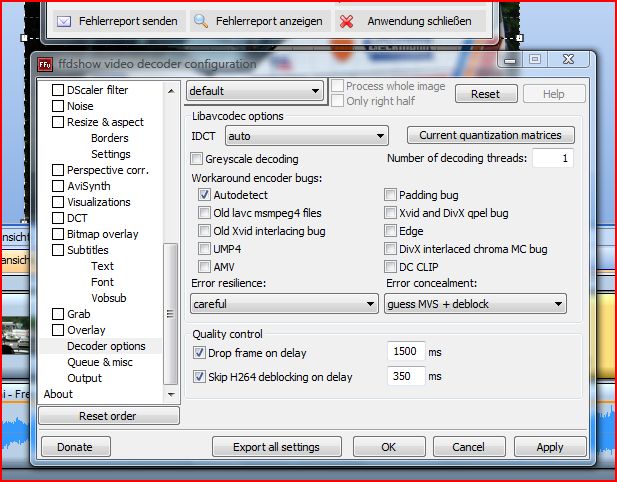This screenshot has width=617, height=482.
Task: Uncheck the Autodetect encoder bugs option
Action: (205, 195)
